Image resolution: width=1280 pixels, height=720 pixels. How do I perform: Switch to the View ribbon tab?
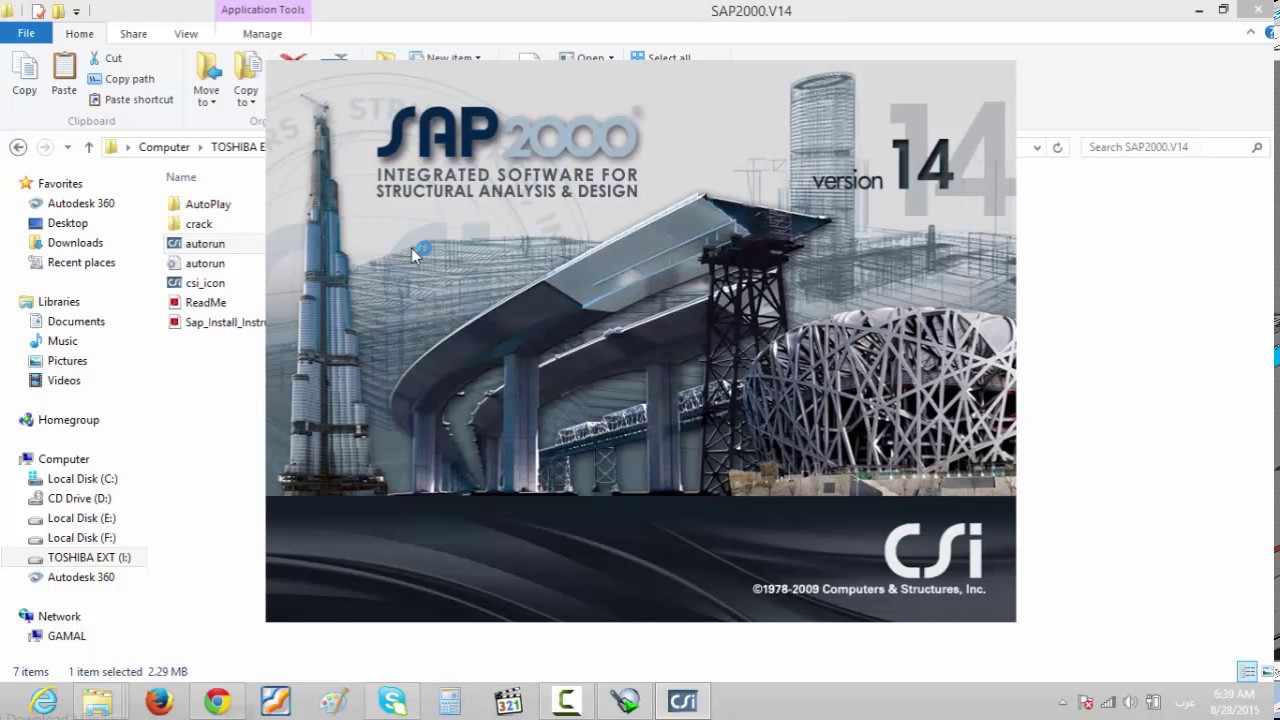[186, 34]
